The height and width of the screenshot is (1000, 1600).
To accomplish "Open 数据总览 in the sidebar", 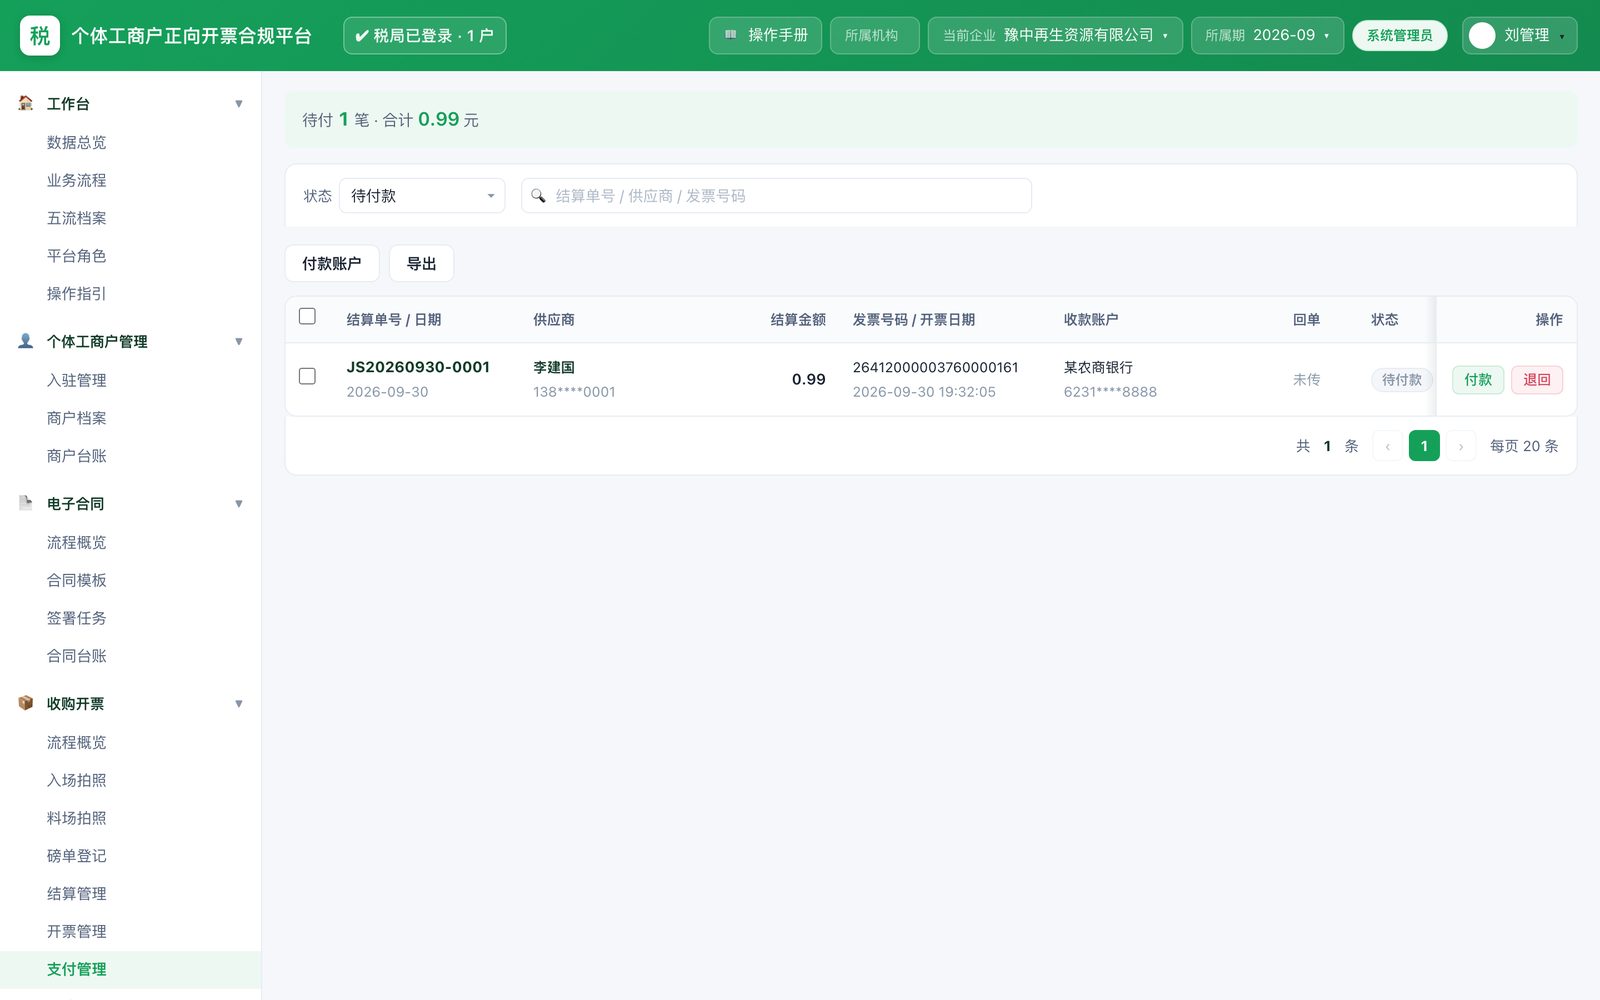I will (x=77, y=142).
